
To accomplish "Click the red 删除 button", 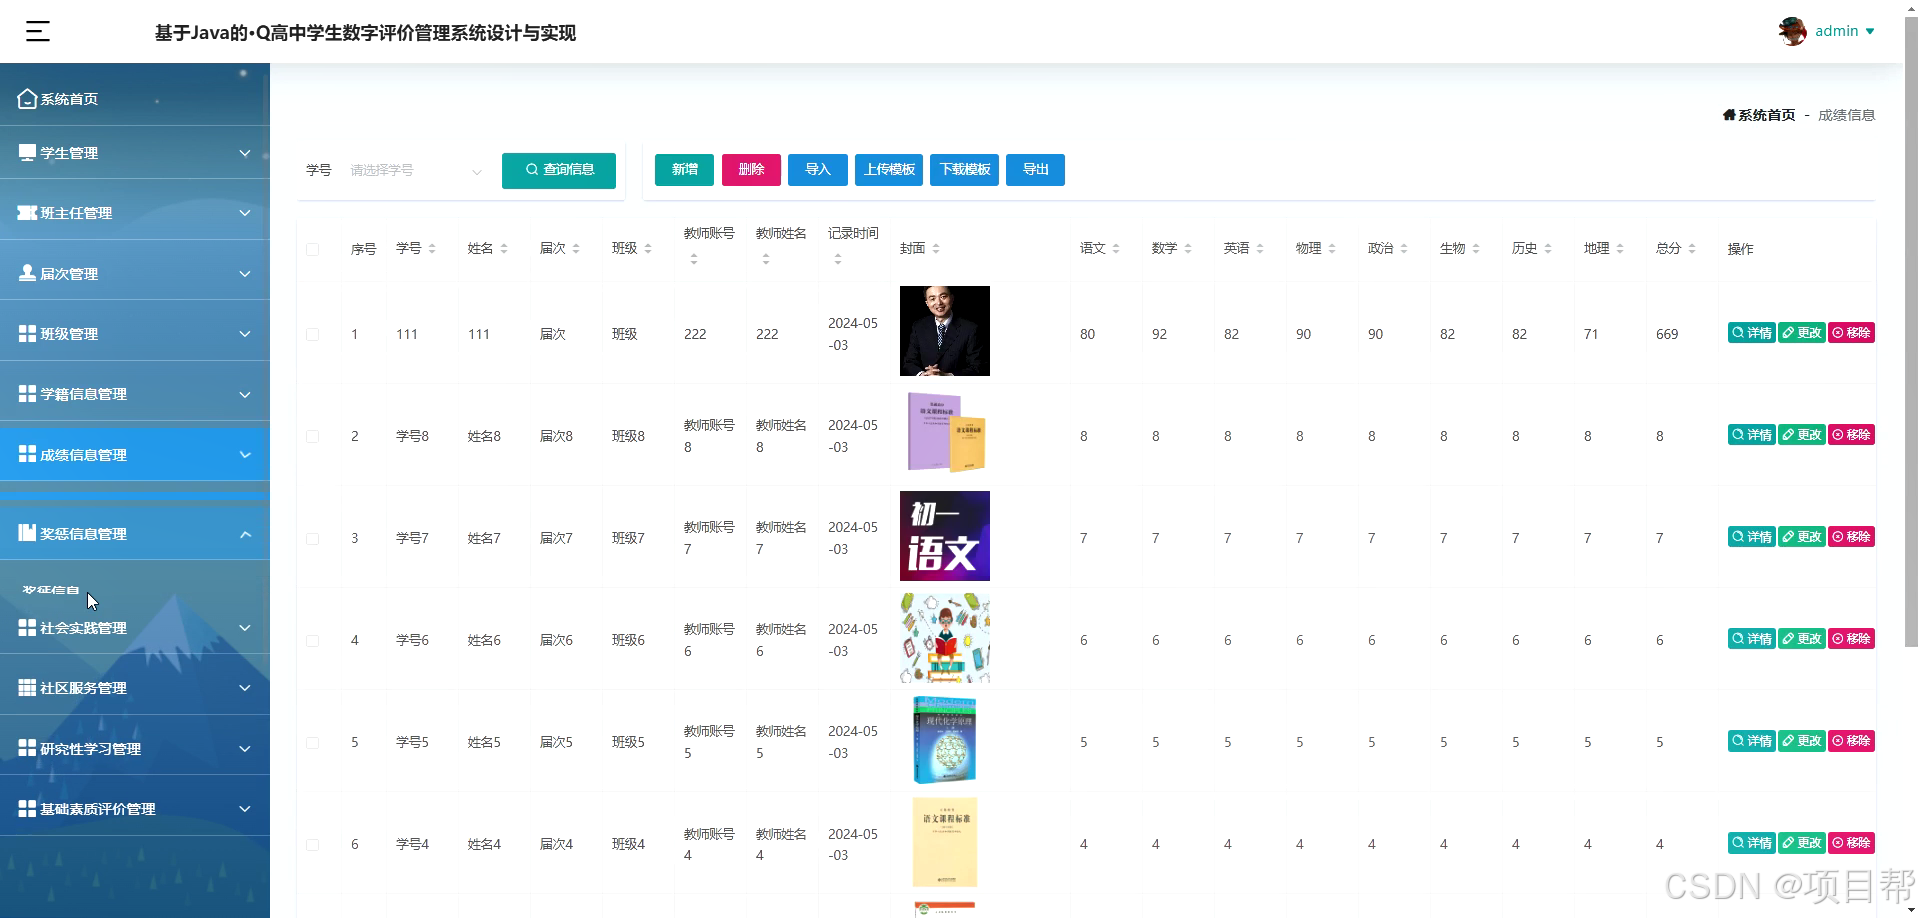I will pyautogui.click(x=751, y=170).
